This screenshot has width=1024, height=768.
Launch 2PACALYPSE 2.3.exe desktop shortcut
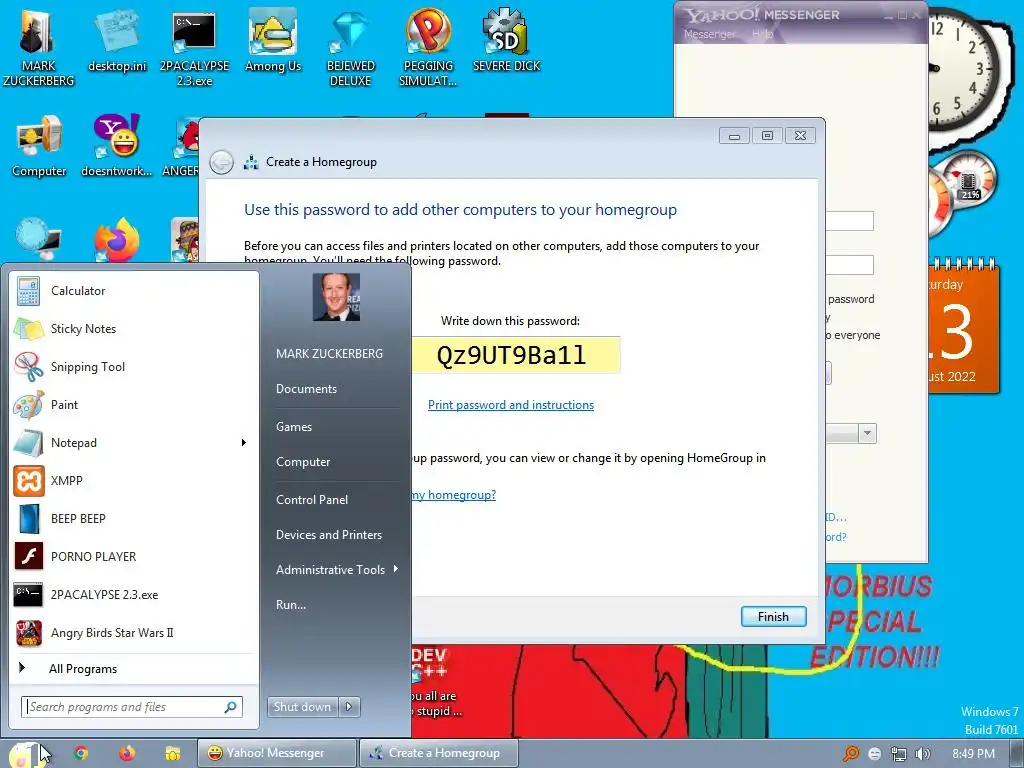click(194, 47)
